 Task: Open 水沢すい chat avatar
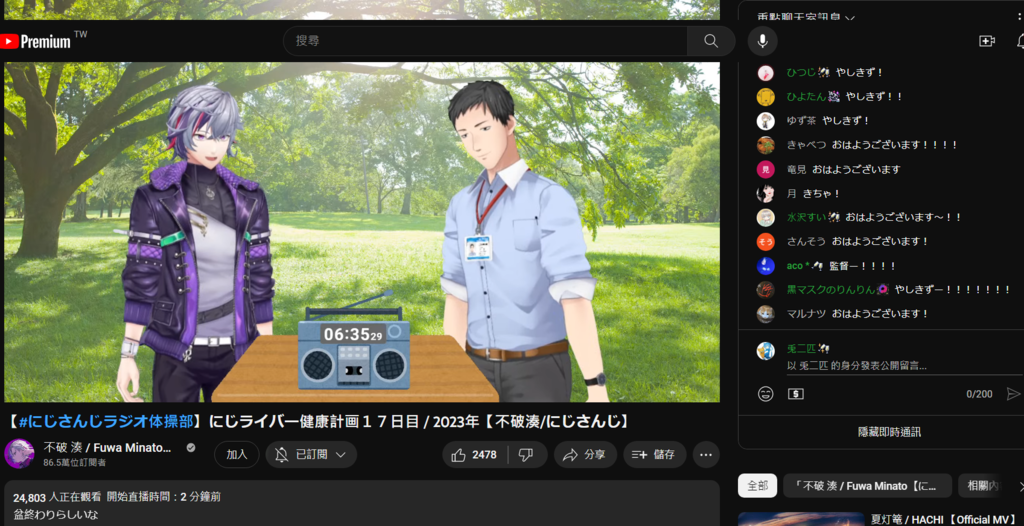click(x=765, y=218)
